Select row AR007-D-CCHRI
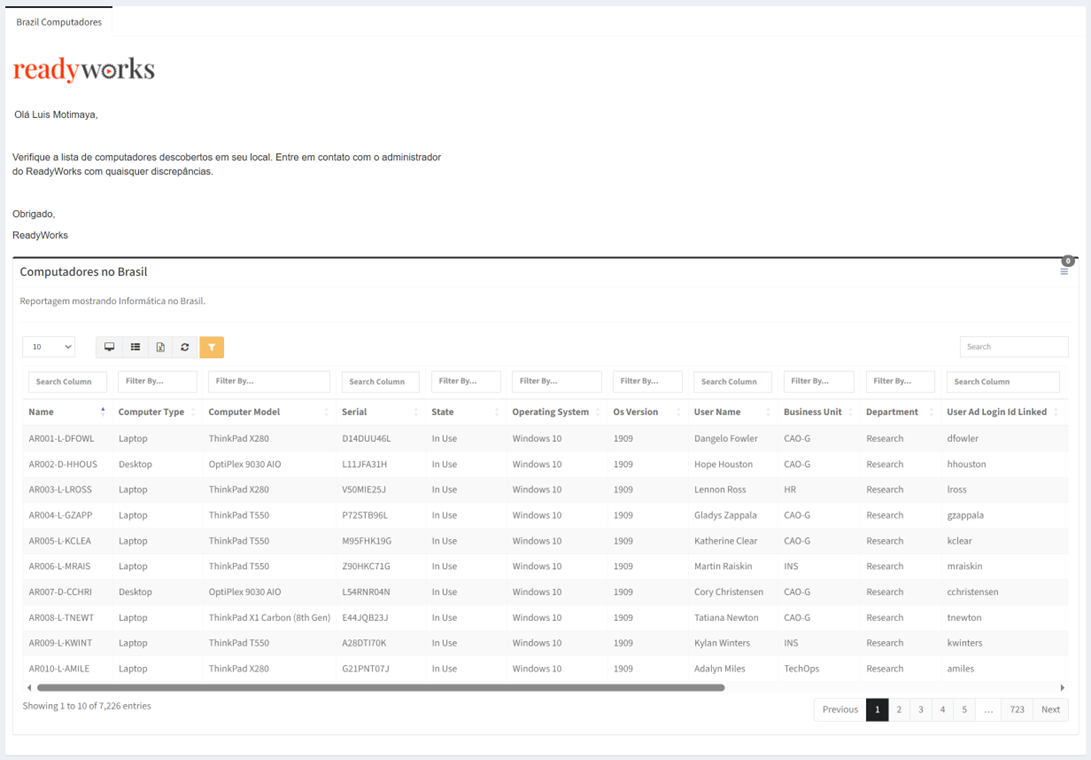Screen dimensions: 1091x760 545,592
